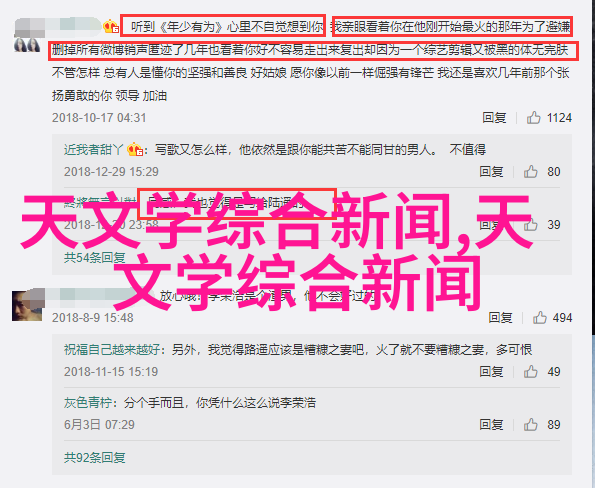Screen dimensions: 595x488
Task: Open 祝福自己越来越好's user profile
Action: (112, 349)
